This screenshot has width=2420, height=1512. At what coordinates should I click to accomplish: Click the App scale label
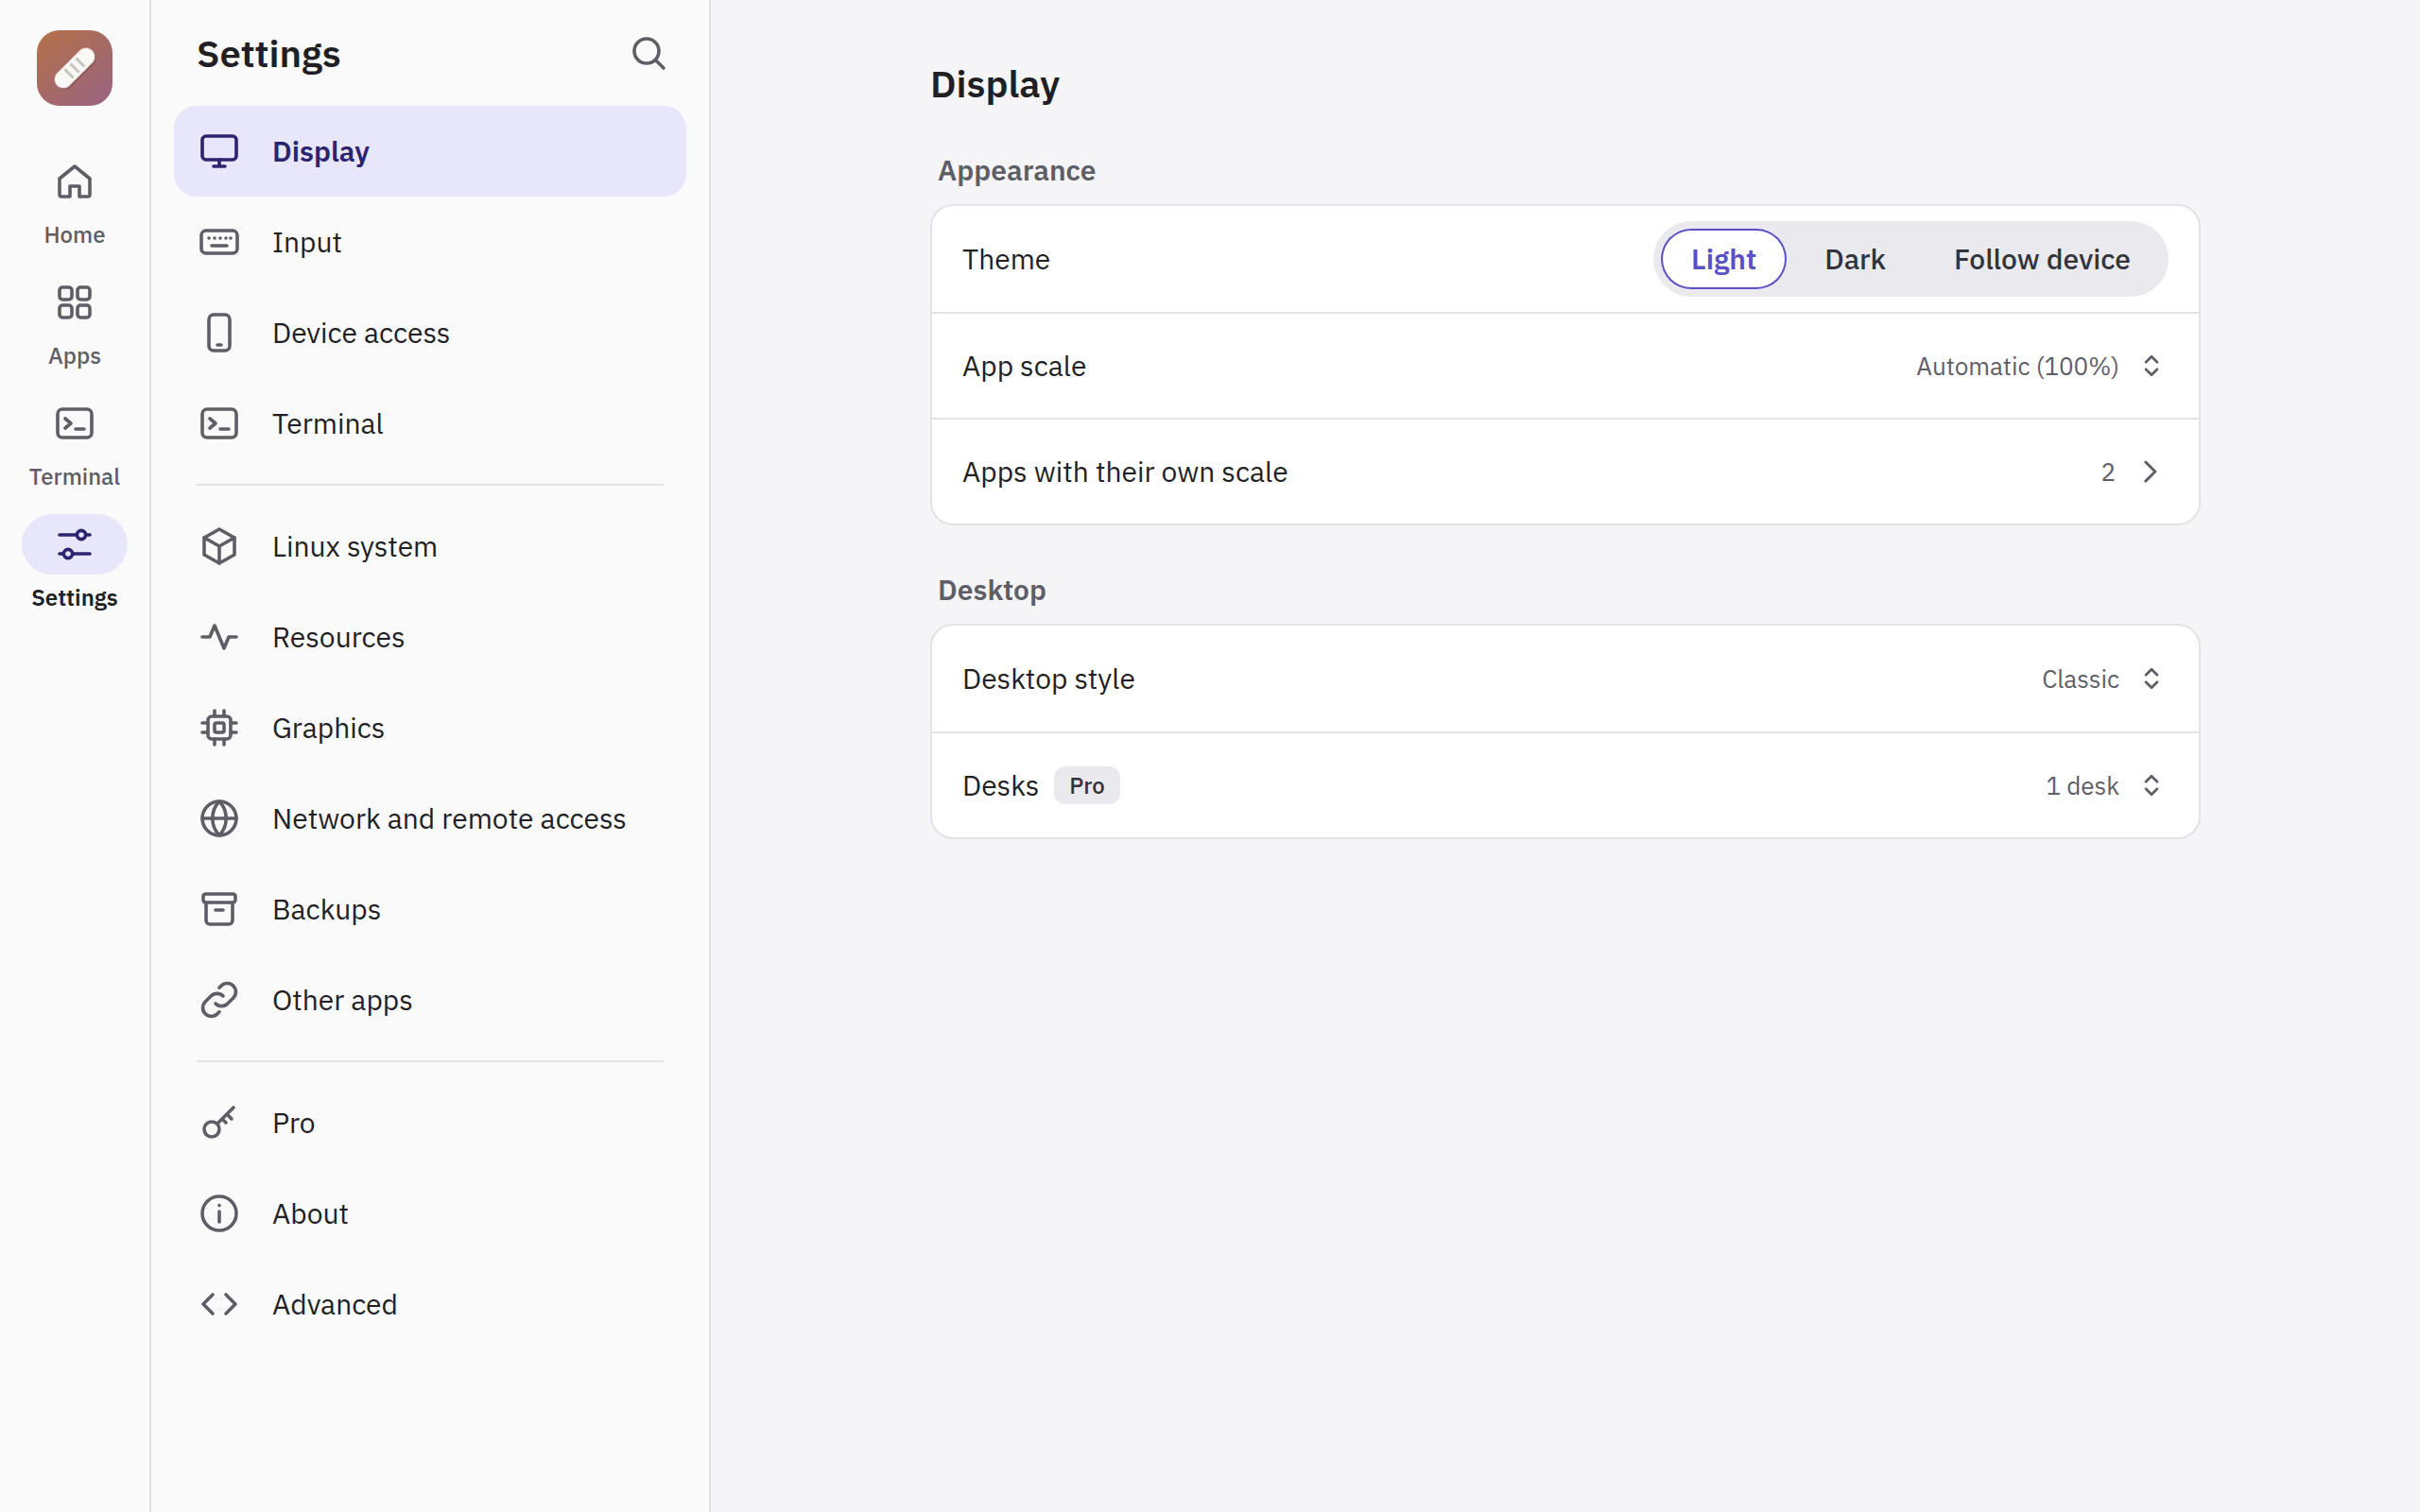coord(1023,366)
